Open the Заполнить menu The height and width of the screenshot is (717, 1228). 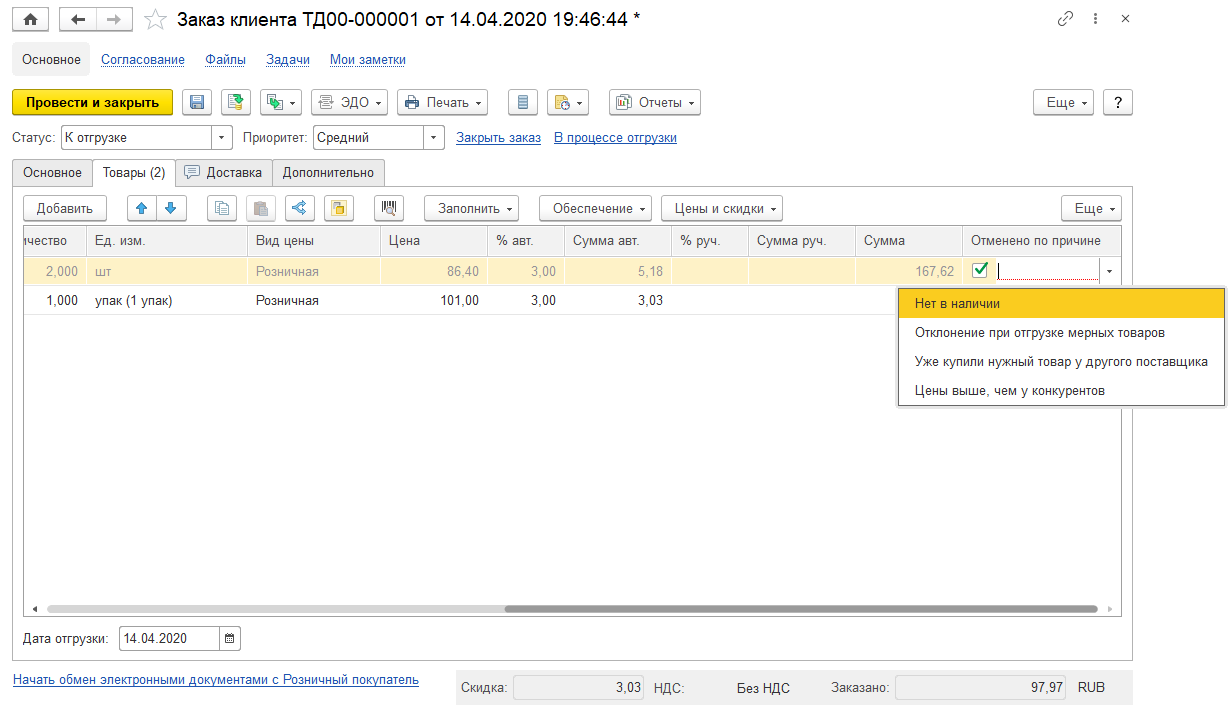(472, 208)
